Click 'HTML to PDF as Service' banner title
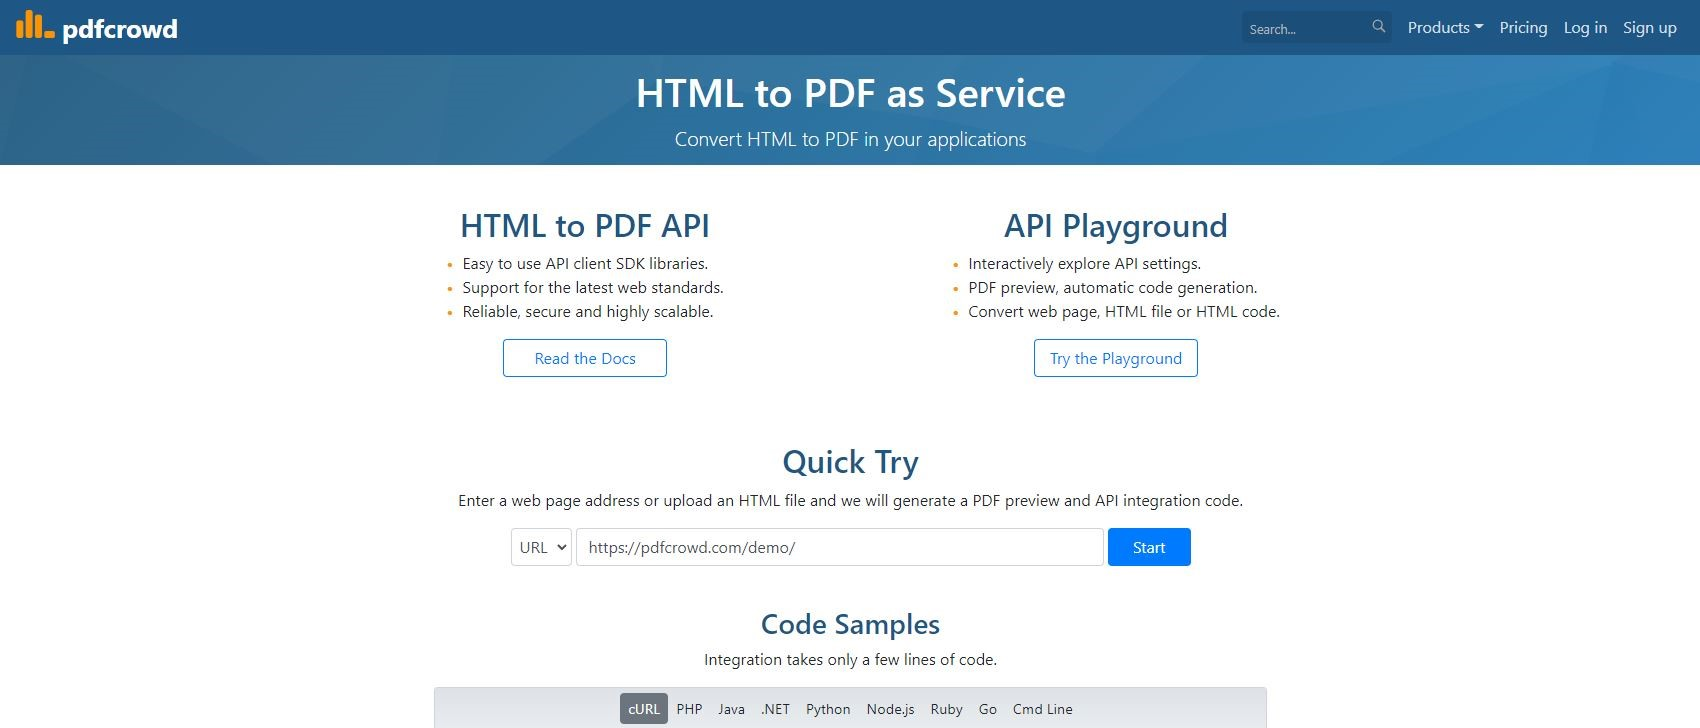Image resolution: width=1700 pixels, height=728 pixels. 850,94
